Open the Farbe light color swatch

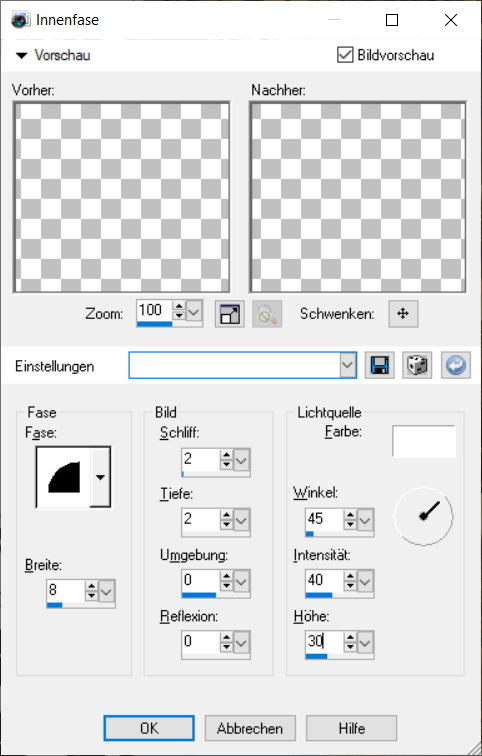pyautogui.click(x=424, y=441)
